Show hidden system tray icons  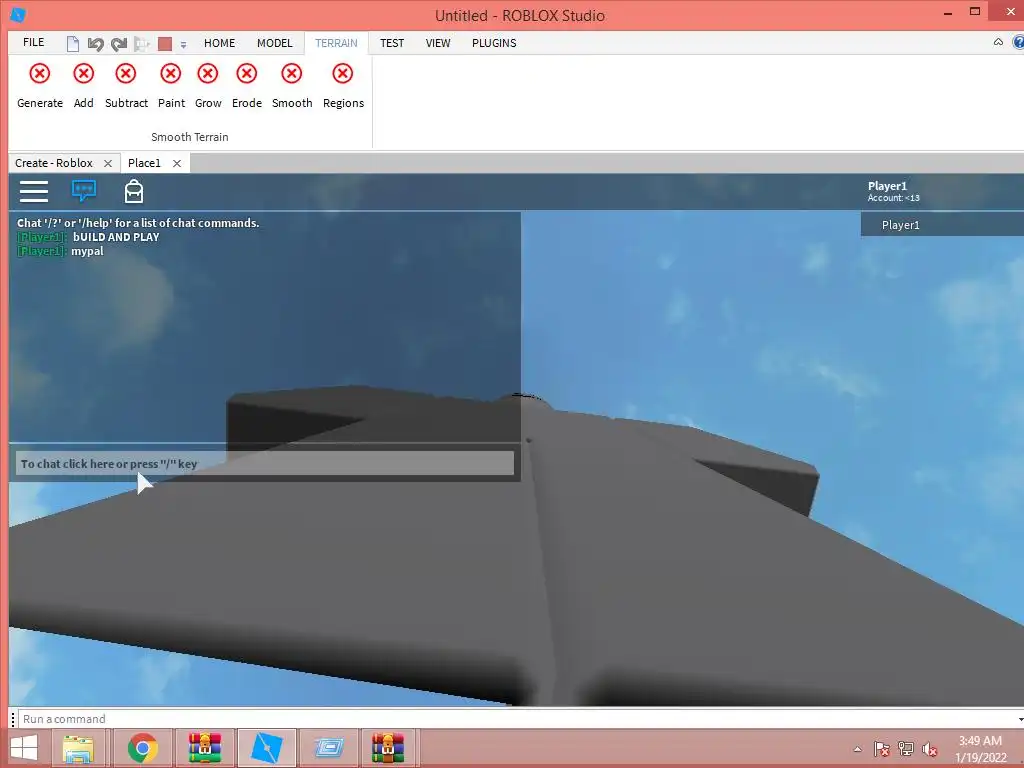[857, 749]
